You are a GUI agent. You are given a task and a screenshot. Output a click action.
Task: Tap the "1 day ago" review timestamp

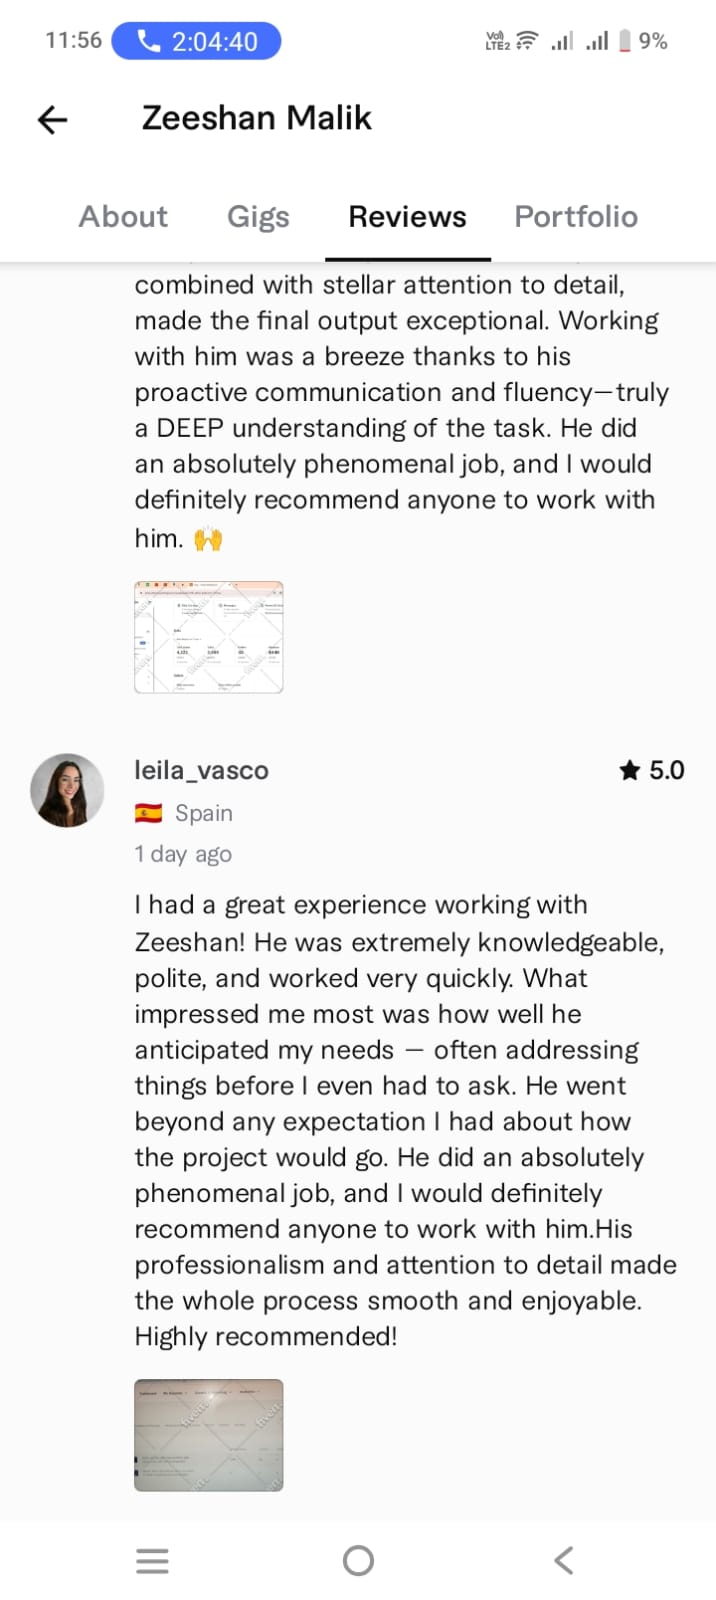click(x=183, y=854)
